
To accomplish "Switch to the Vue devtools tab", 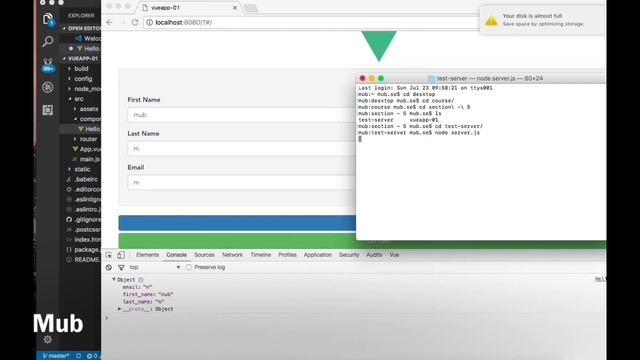I will coord(394,255).
